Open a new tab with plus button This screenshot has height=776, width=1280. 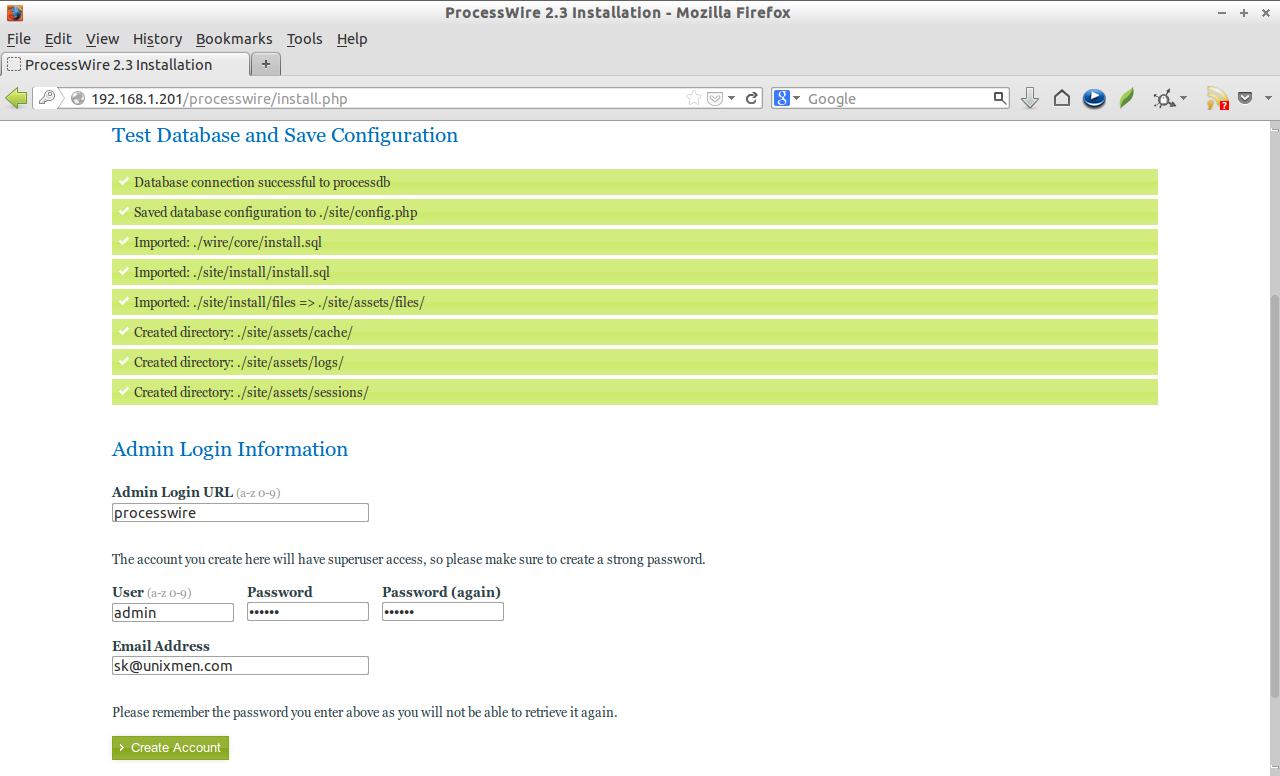[265, 64]
